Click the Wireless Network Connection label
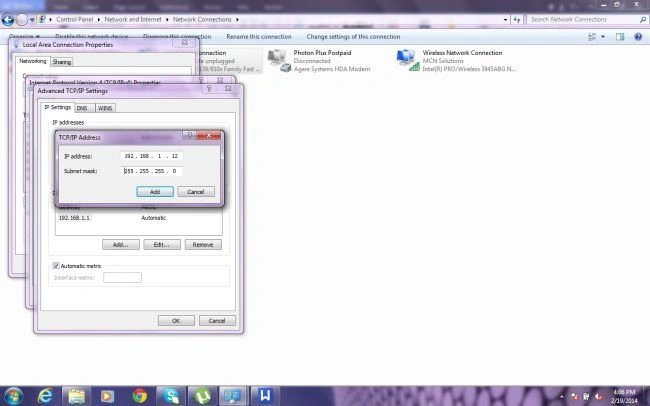This screenshot has height=406, width=650. tap(462, 53)
